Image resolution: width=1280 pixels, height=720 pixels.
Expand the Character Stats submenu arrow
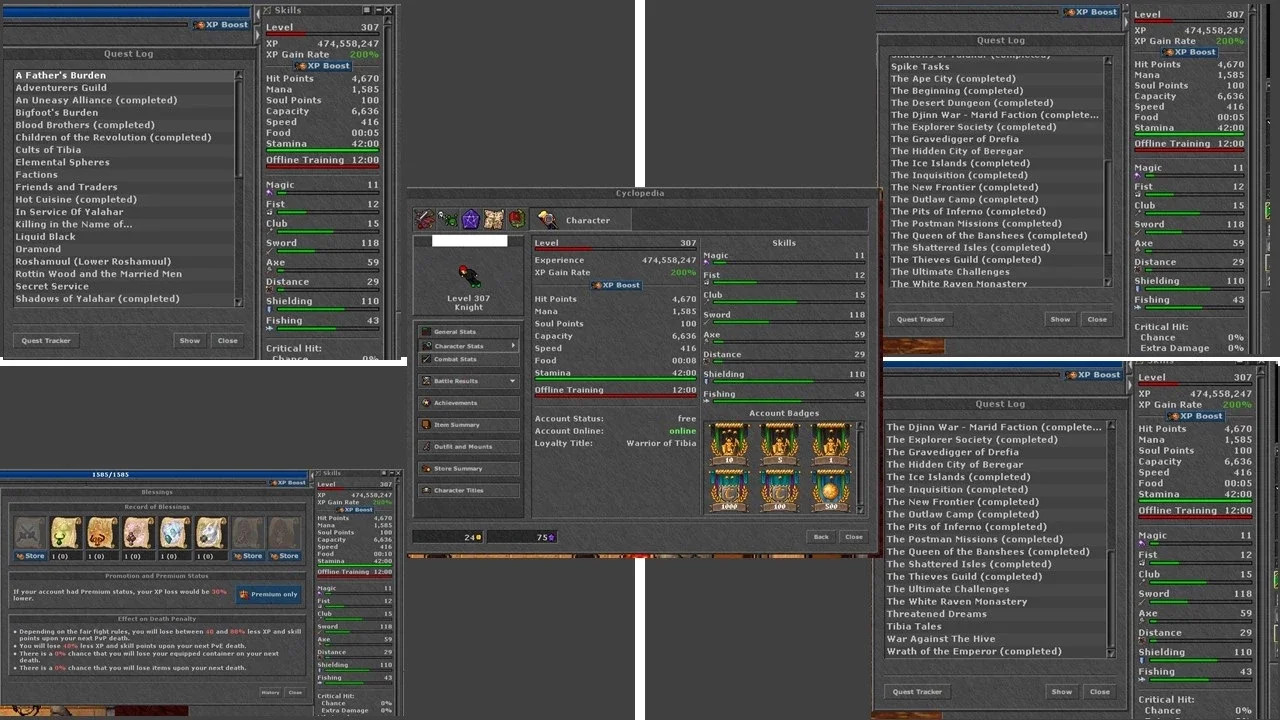click(514, 346)
